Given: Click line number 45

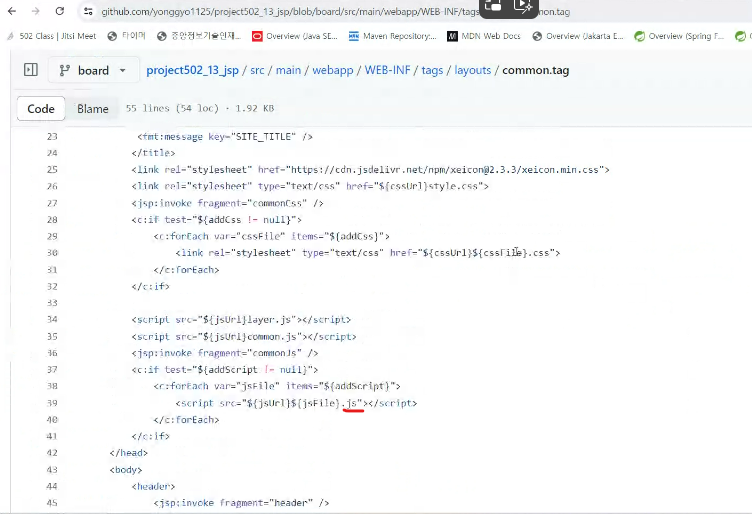Looking at the screenshot, I should point(52,502).
